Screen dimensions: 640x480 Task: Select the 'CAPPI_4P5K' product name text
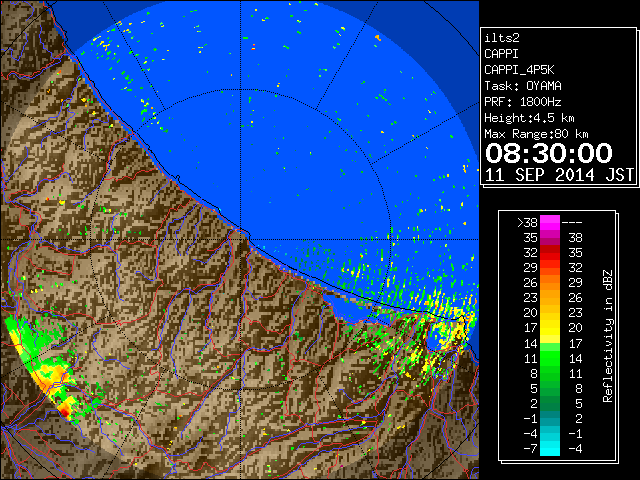tap(519, 70)
